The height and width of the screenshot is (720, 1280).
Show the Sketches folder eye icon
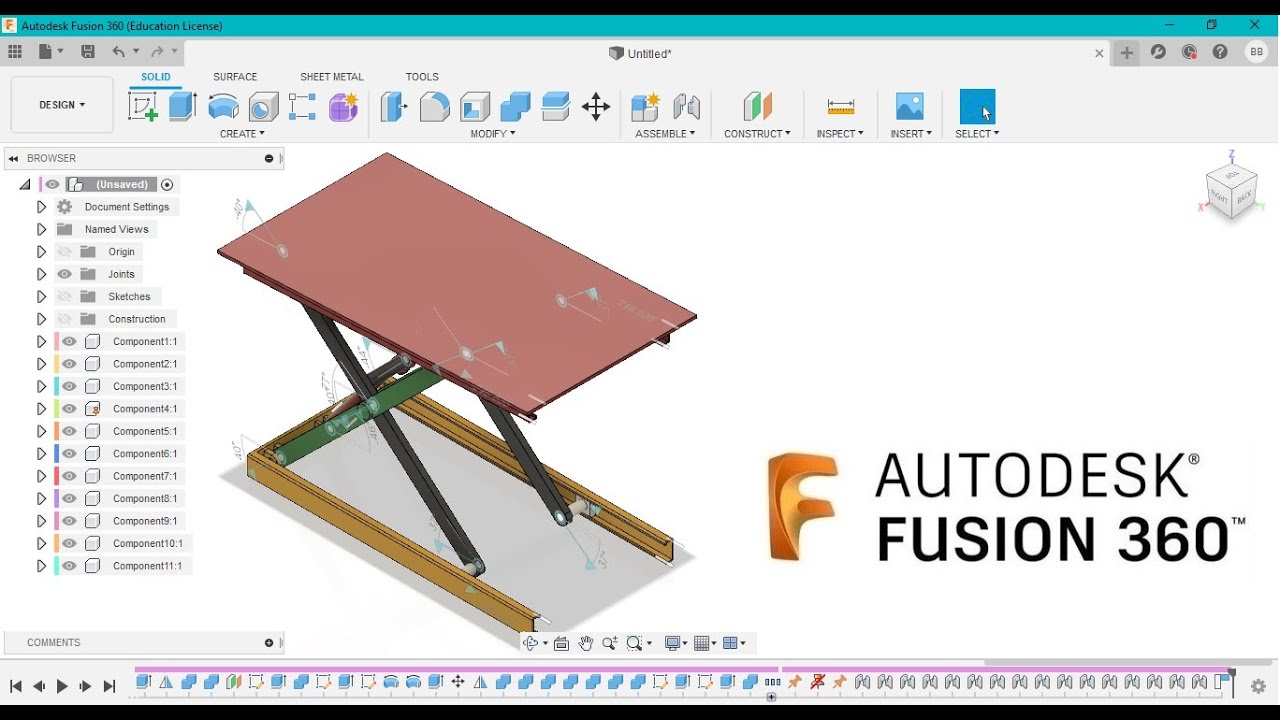point(65,296)
